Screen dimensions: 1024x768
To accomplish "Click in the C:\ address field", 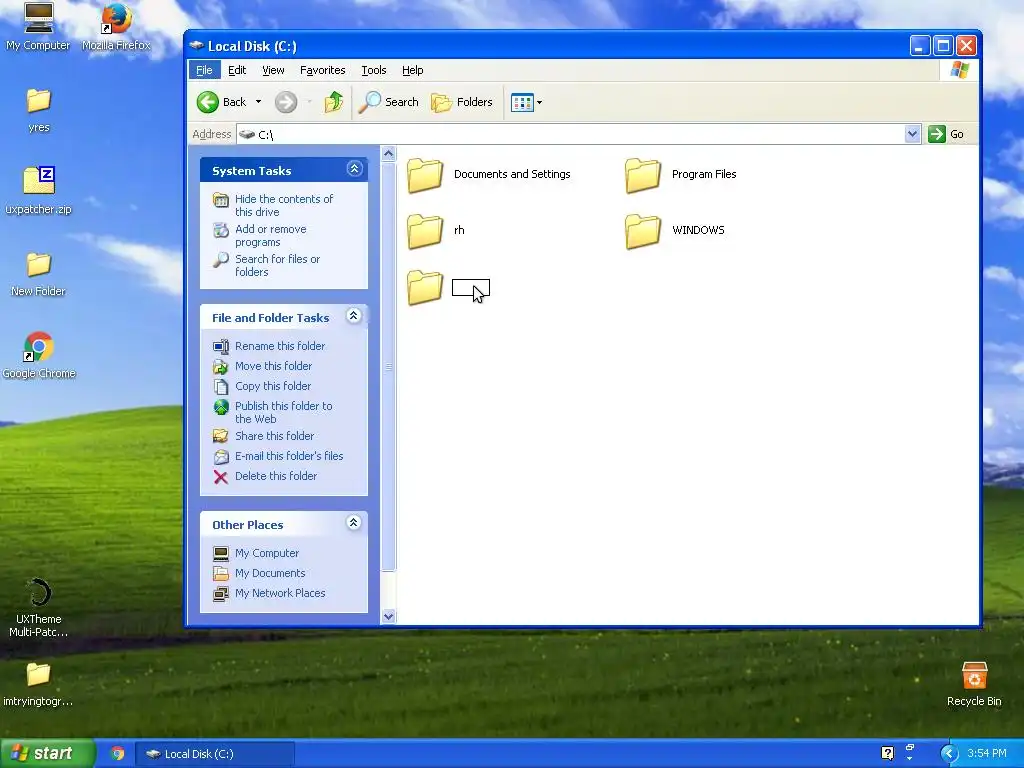I will [571, 134].
